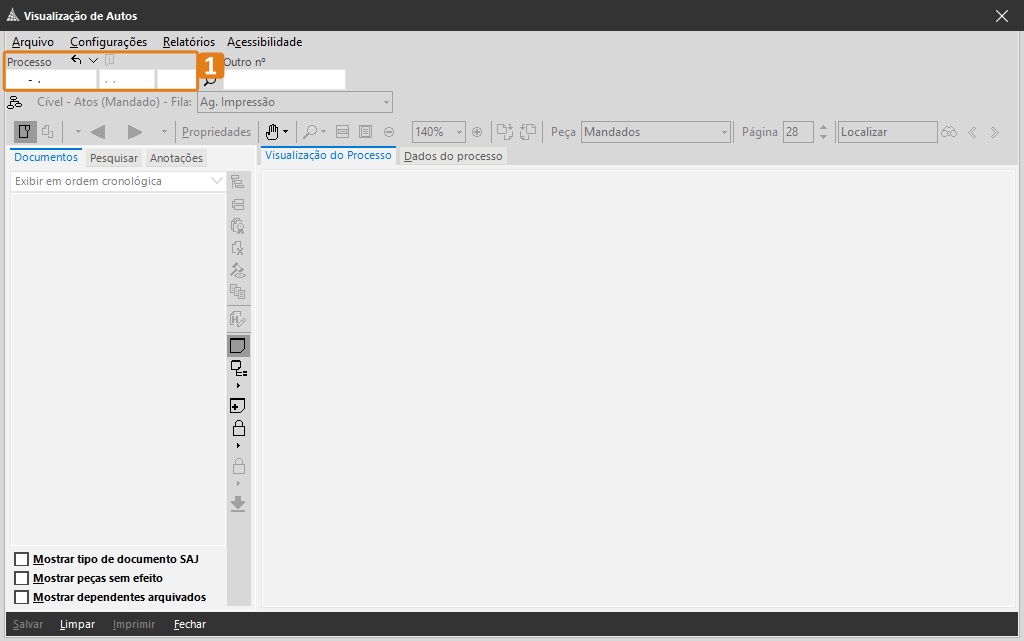Enable Mostrar tipo de documento SAJ

tap(22, 559)
